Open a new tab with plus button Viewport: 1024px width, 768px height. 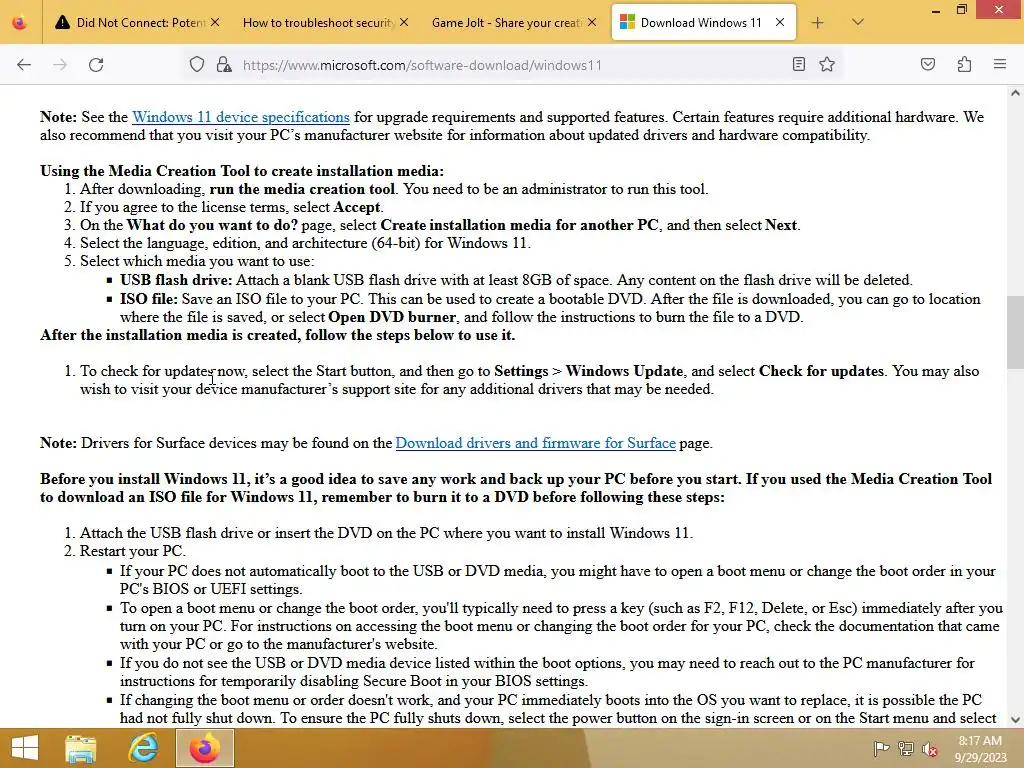pos(818,23)
